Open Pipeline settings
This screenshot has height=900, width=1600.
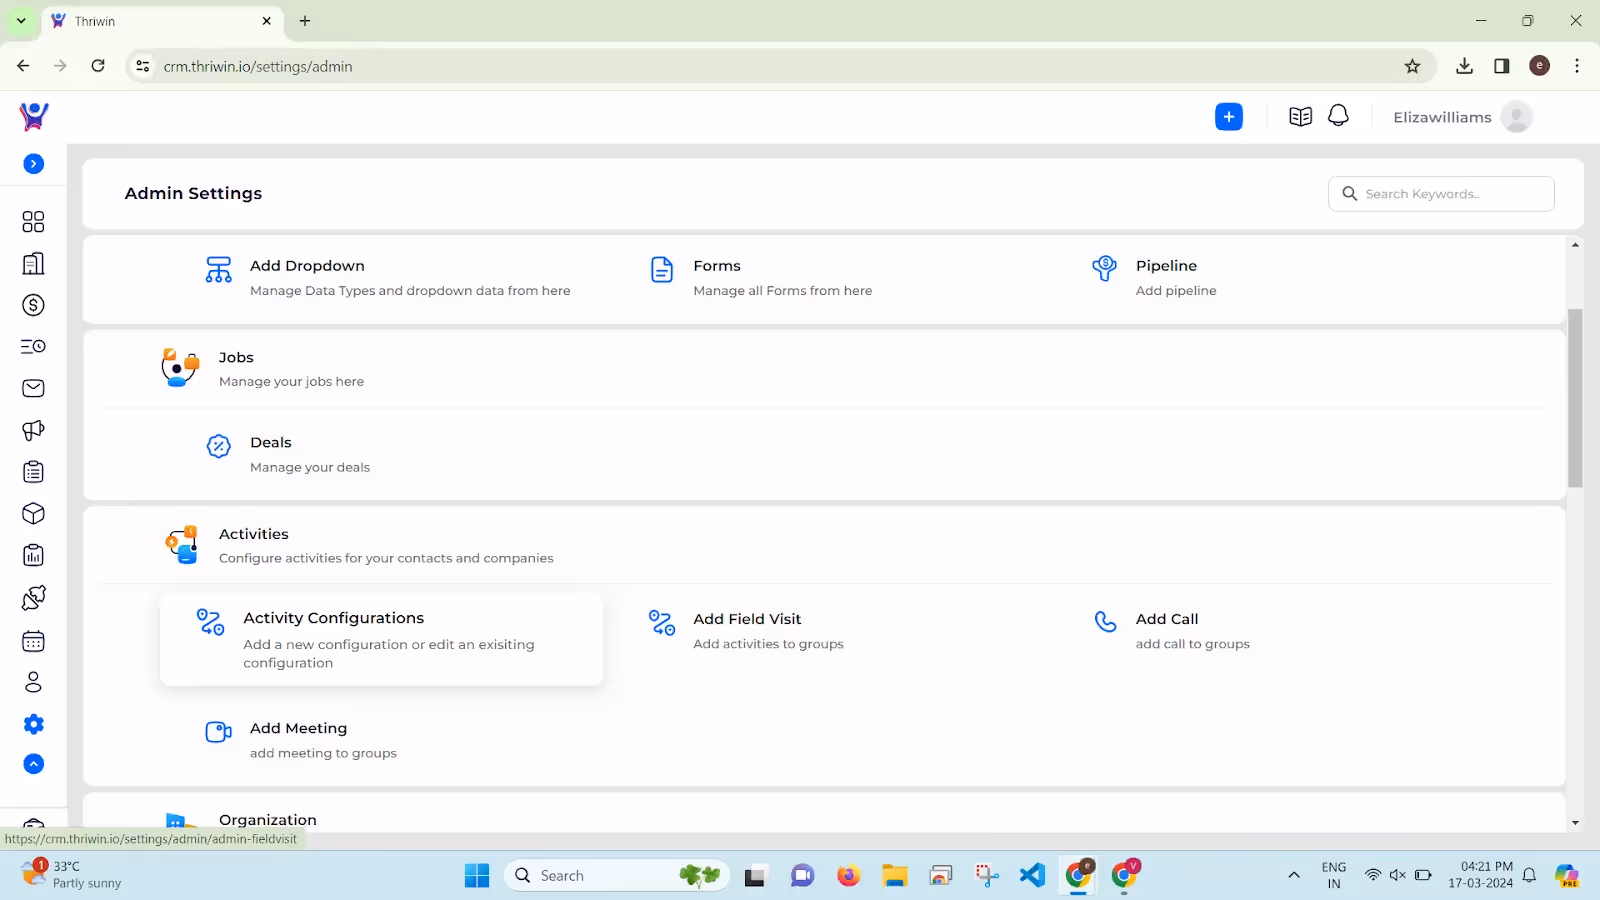[1166, 266]
